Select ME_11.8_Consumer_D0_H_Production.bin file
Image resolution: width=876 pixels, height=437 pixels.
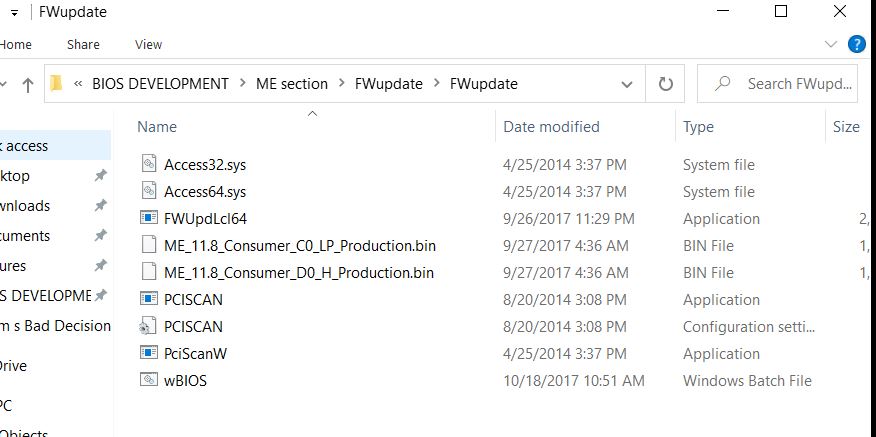pos(299,273)
